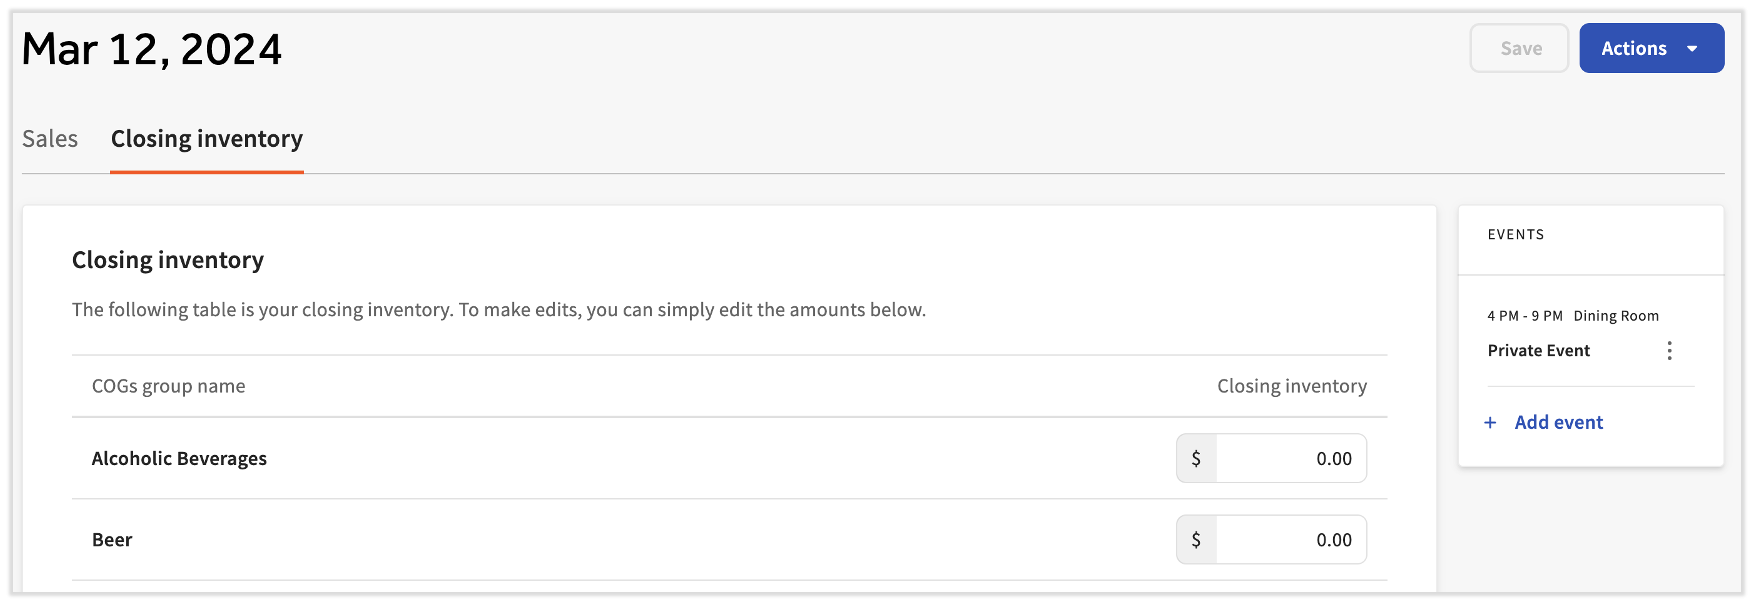Switch to the Sales tab
The width and height of the screenshot is (1754, 604).
[x=50, y=139]
